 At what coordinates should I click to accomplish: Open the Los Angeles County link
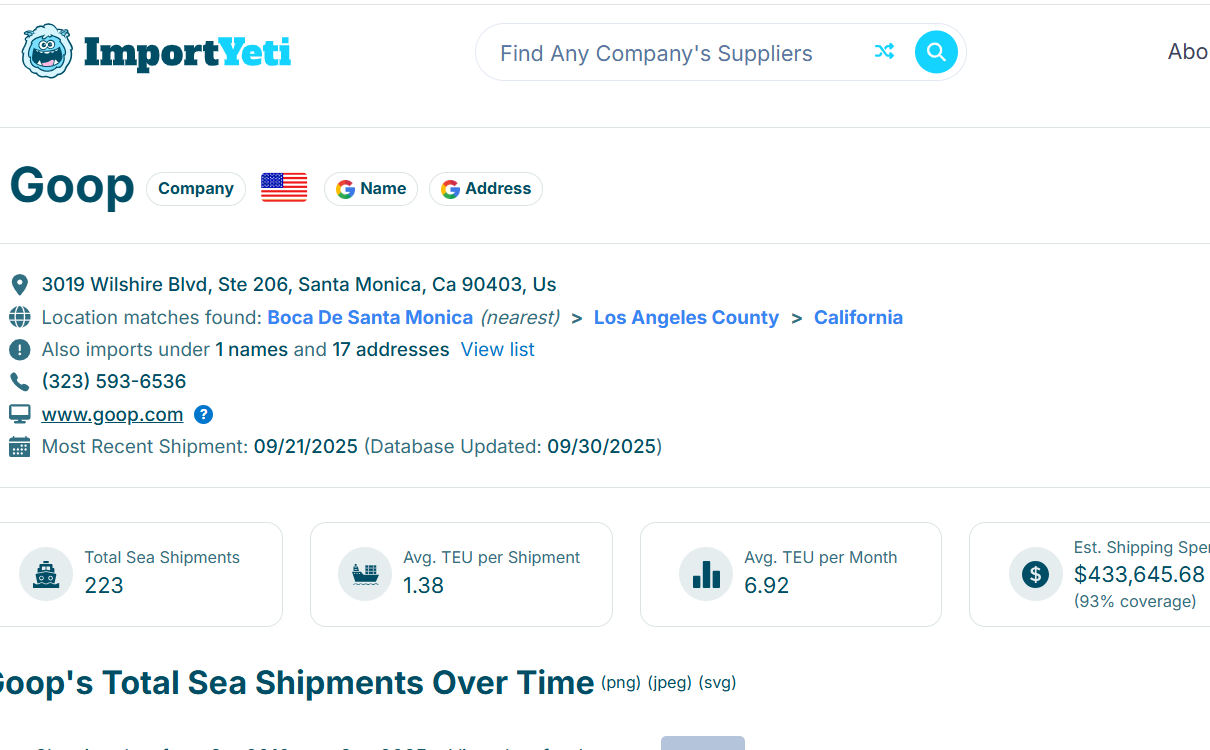coord(686,317)
